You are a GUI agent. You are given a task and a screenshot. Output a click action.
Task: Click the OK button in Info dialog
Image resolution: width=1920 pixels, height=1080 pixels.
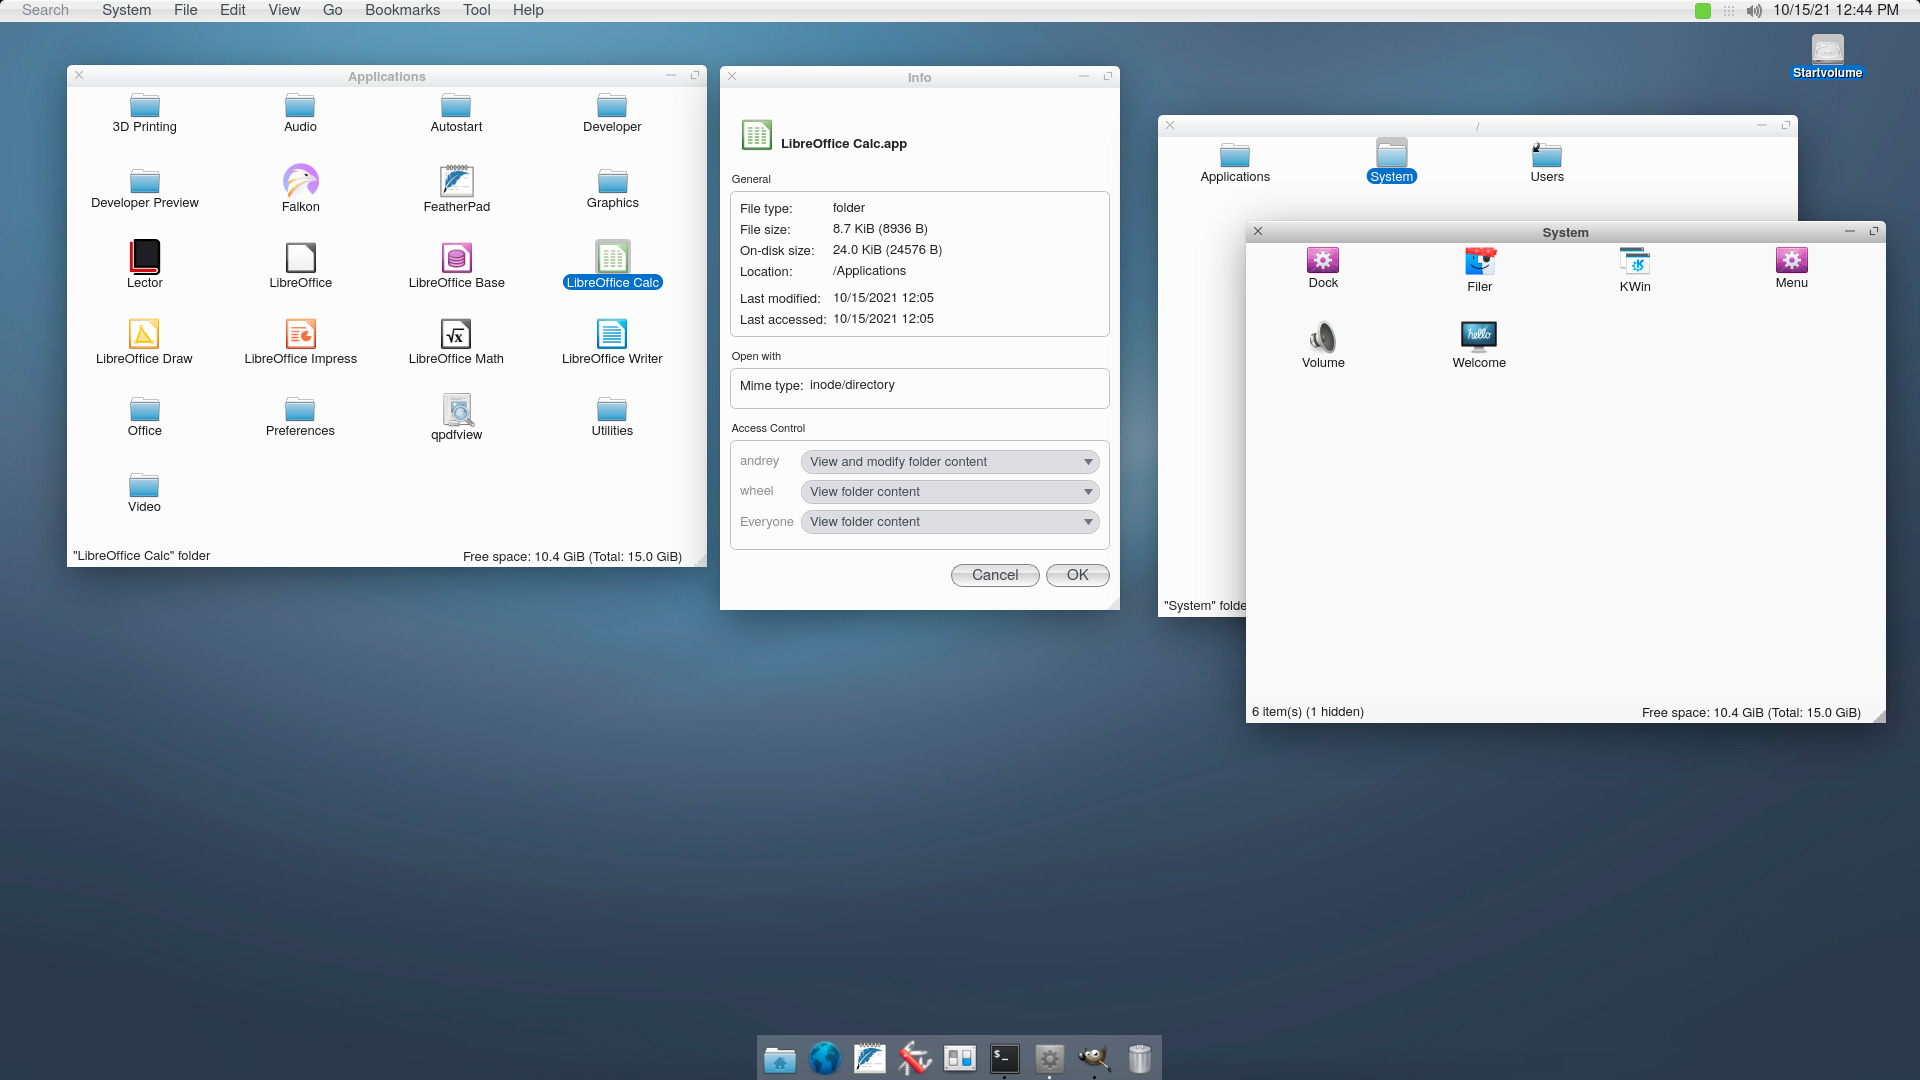tap(1077, 575)
